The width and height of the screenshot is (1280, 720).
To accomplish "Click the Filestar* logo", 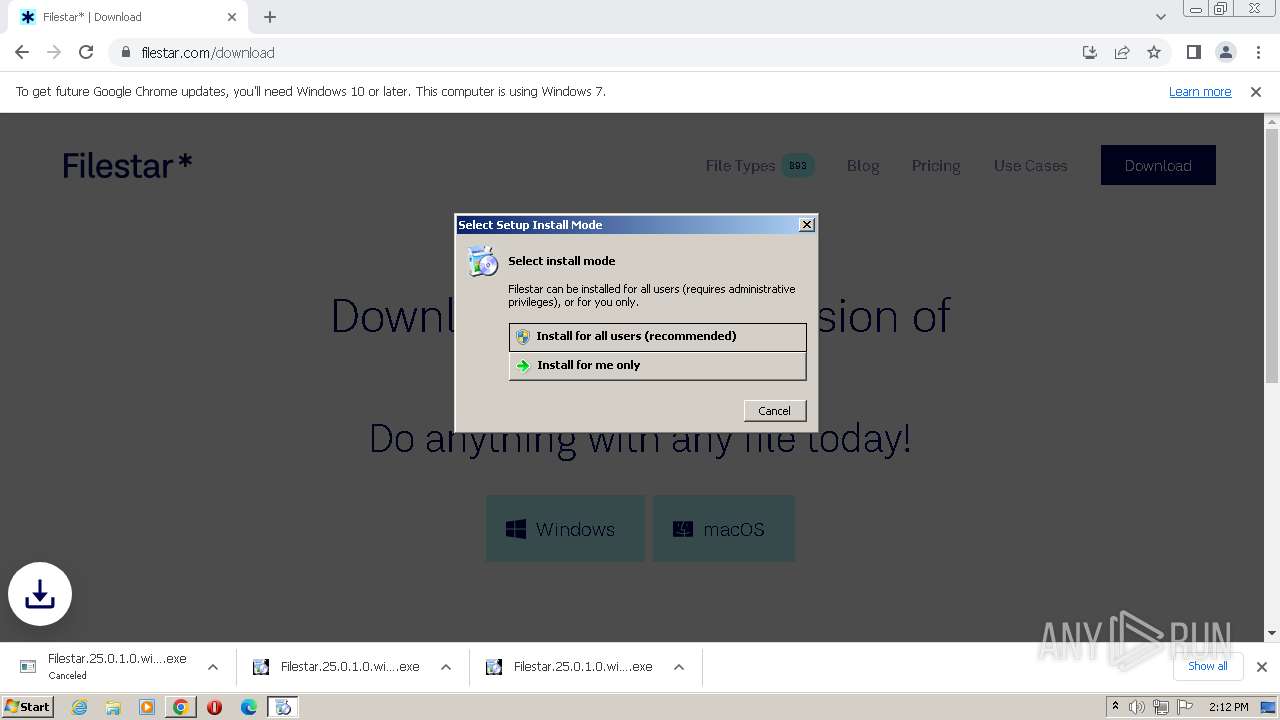I will (x=127, y=165).
